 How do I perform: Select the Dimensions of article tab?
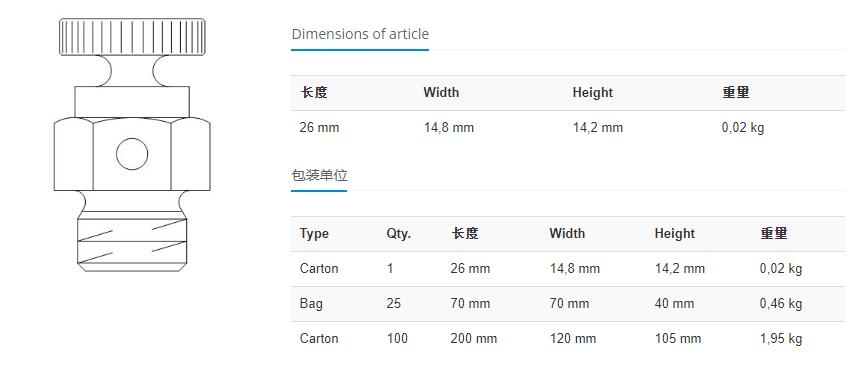[360, 34]
